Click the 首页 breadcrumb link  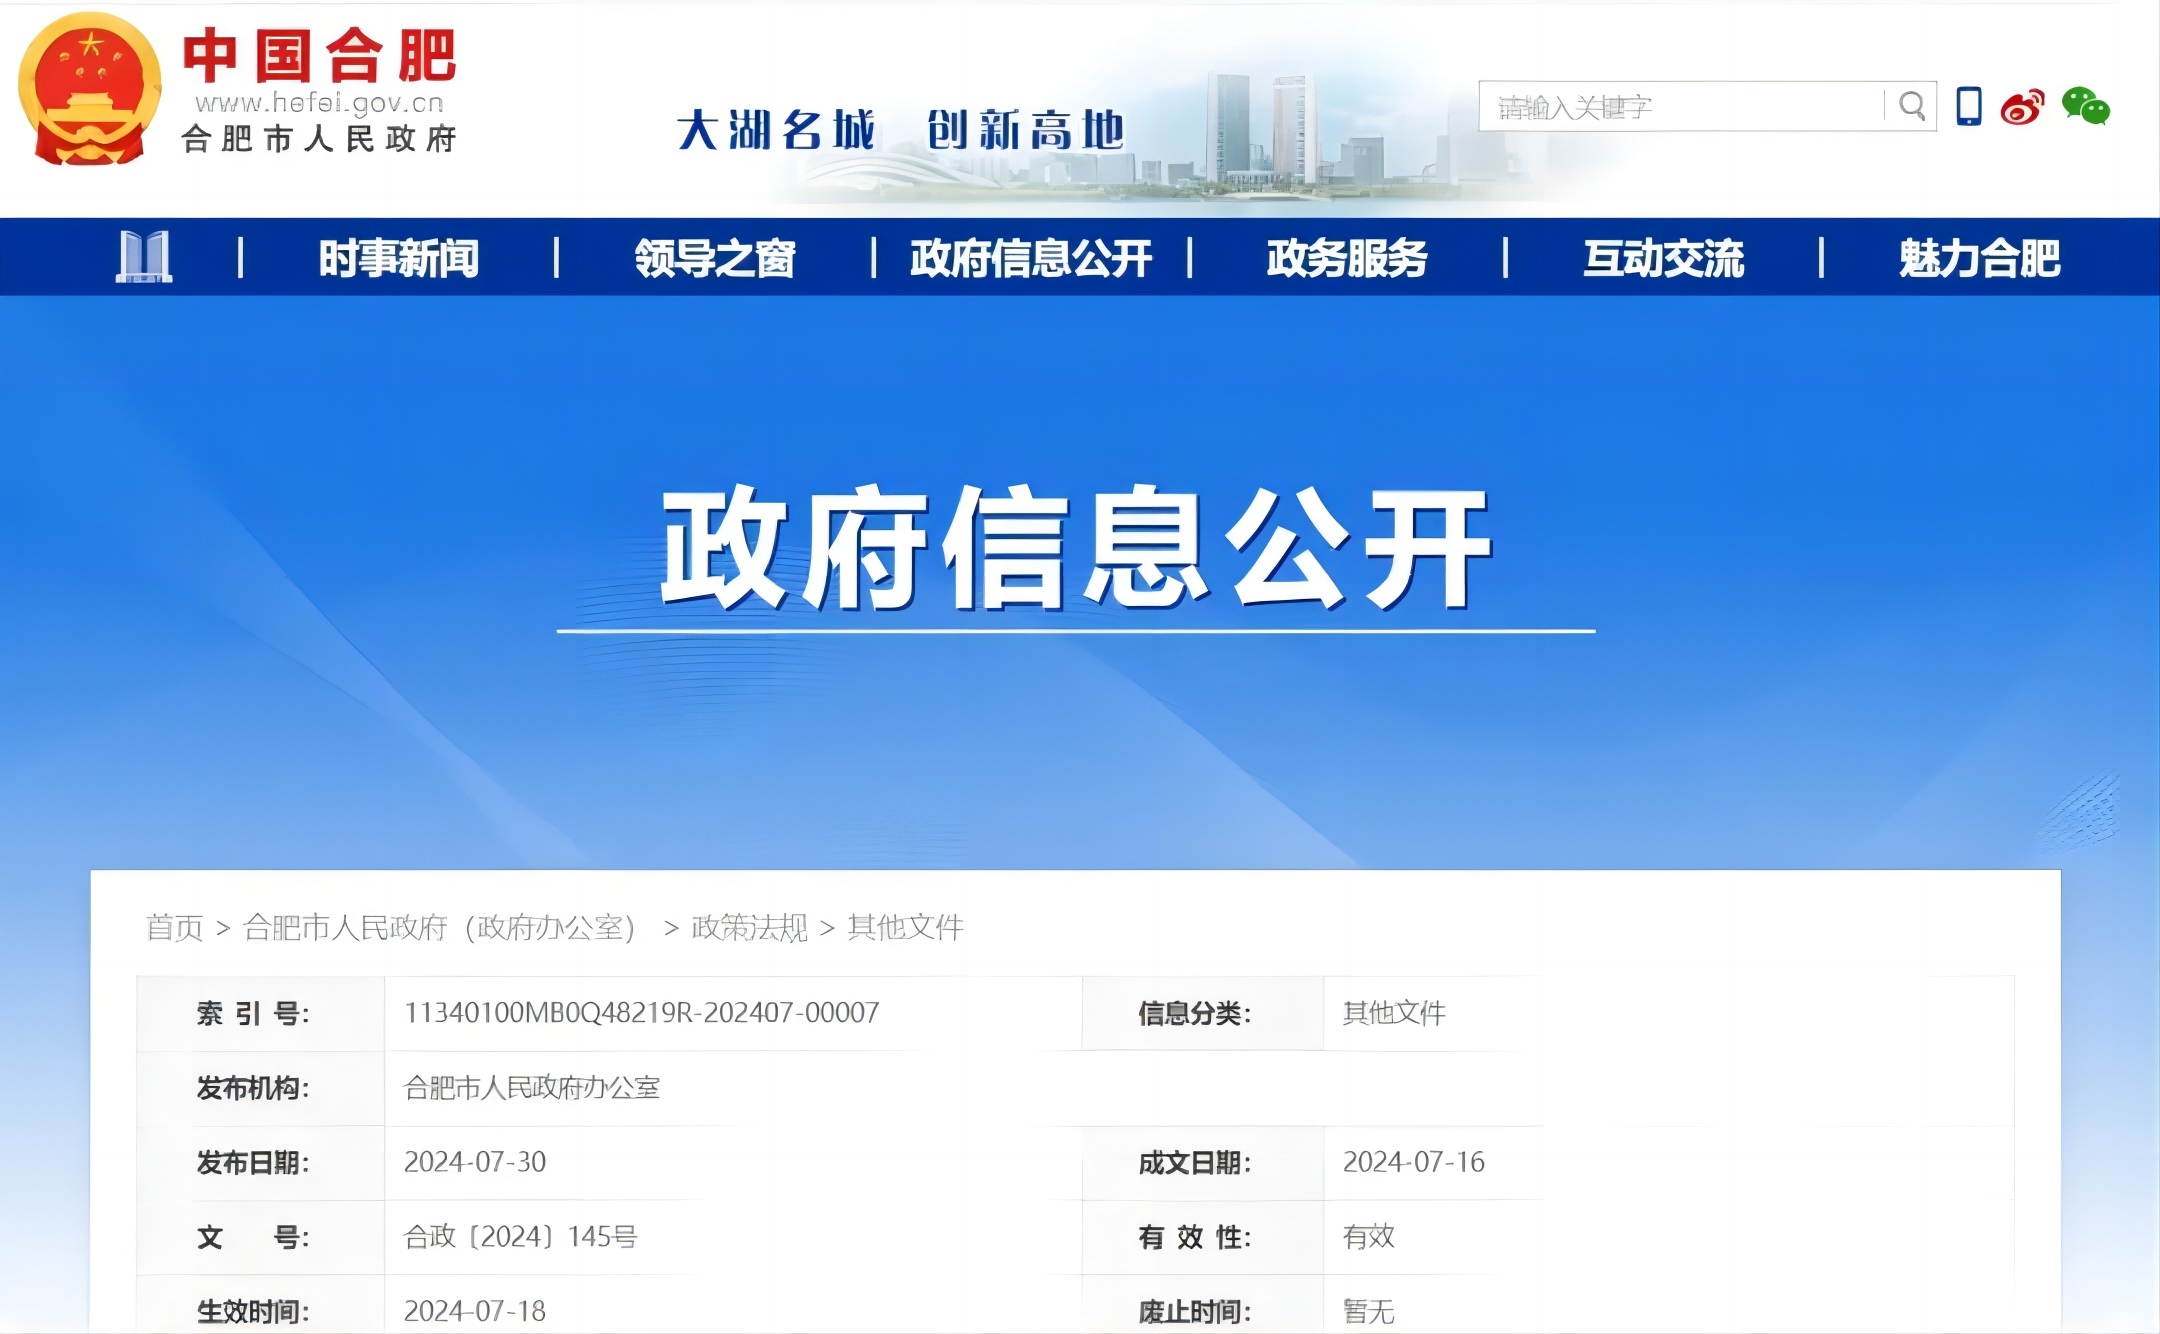point(174,928)
